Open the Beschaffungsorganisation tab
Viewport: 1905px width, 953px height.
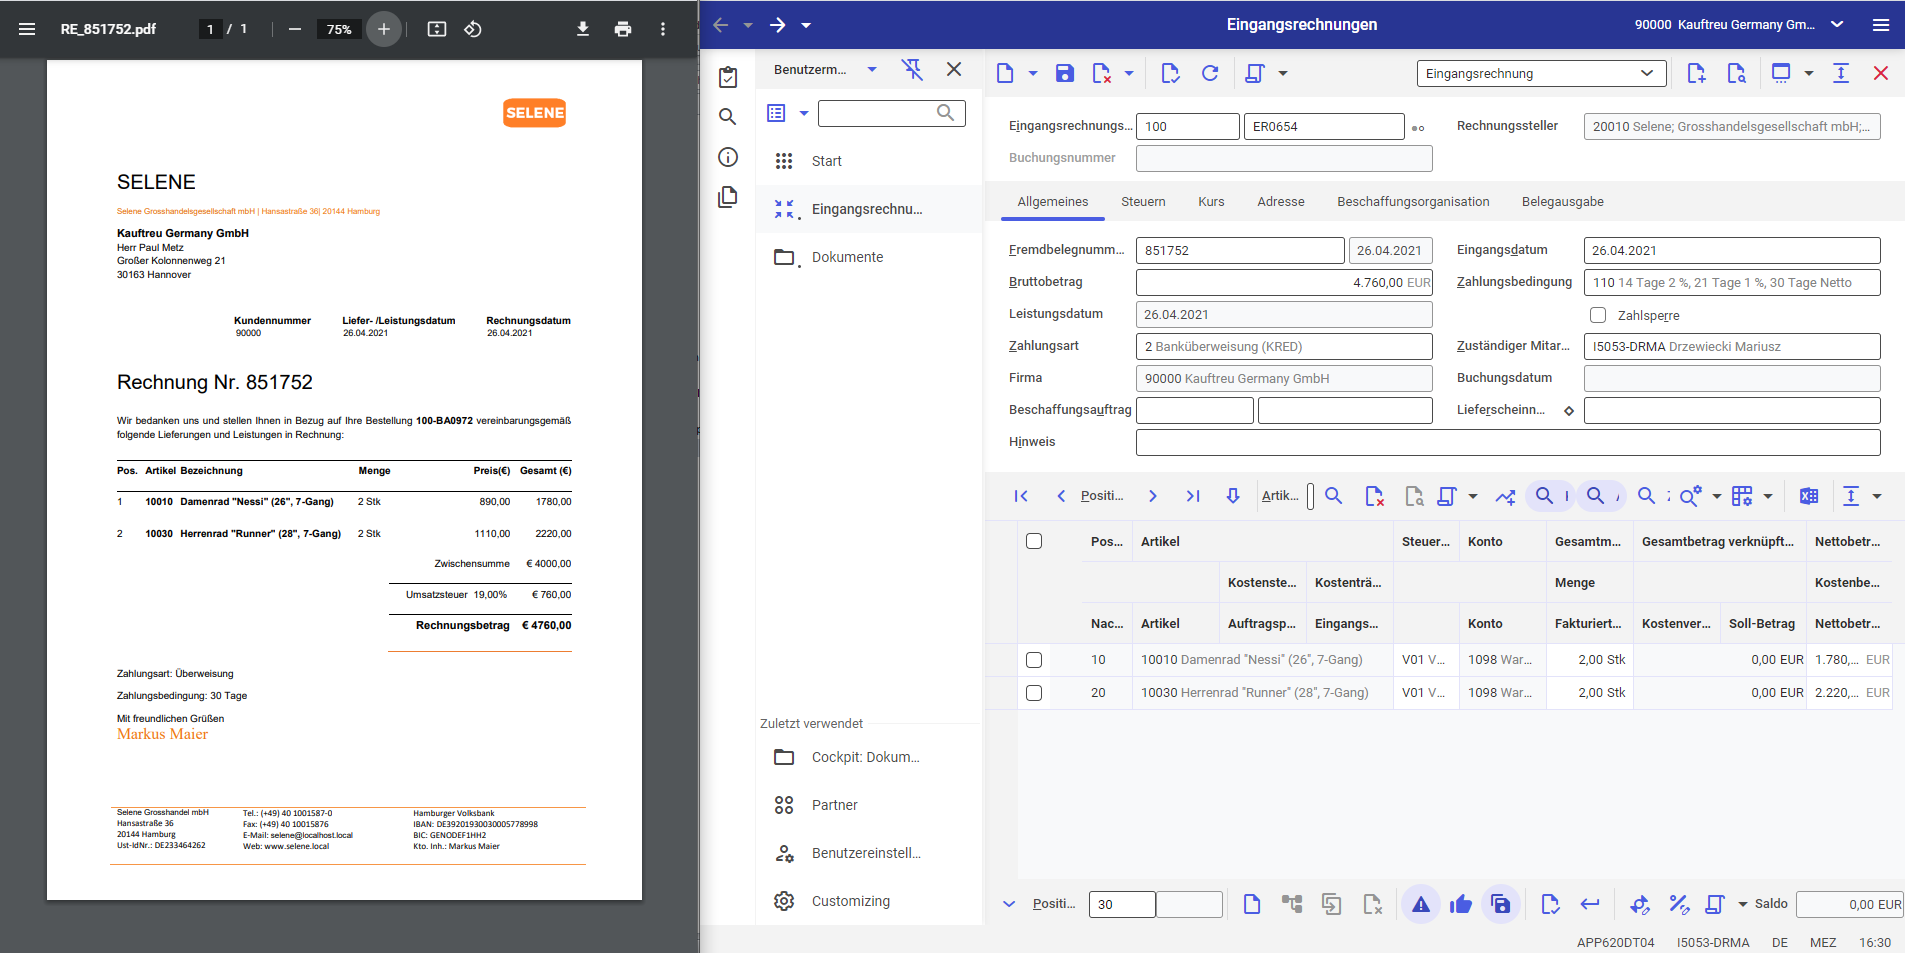pyautogui.click(x=1413, y=202)
